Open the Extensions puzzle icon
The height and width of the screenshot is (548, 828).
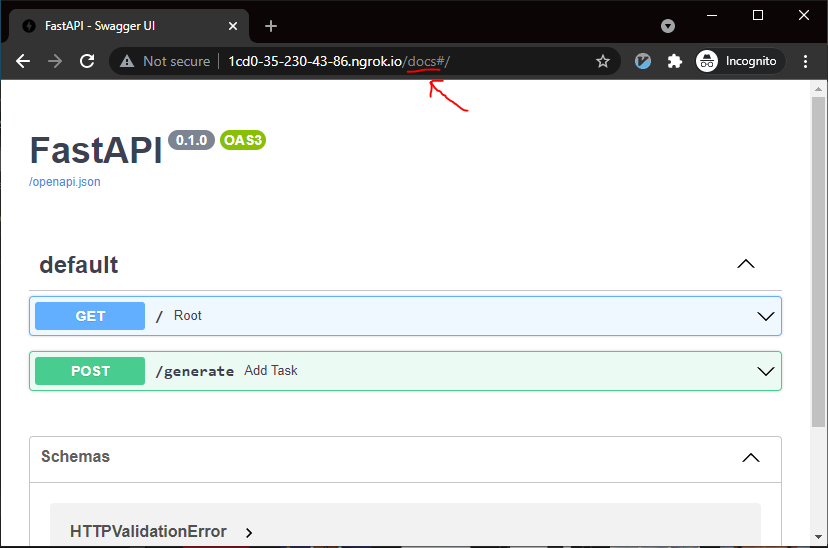point(674,61)
